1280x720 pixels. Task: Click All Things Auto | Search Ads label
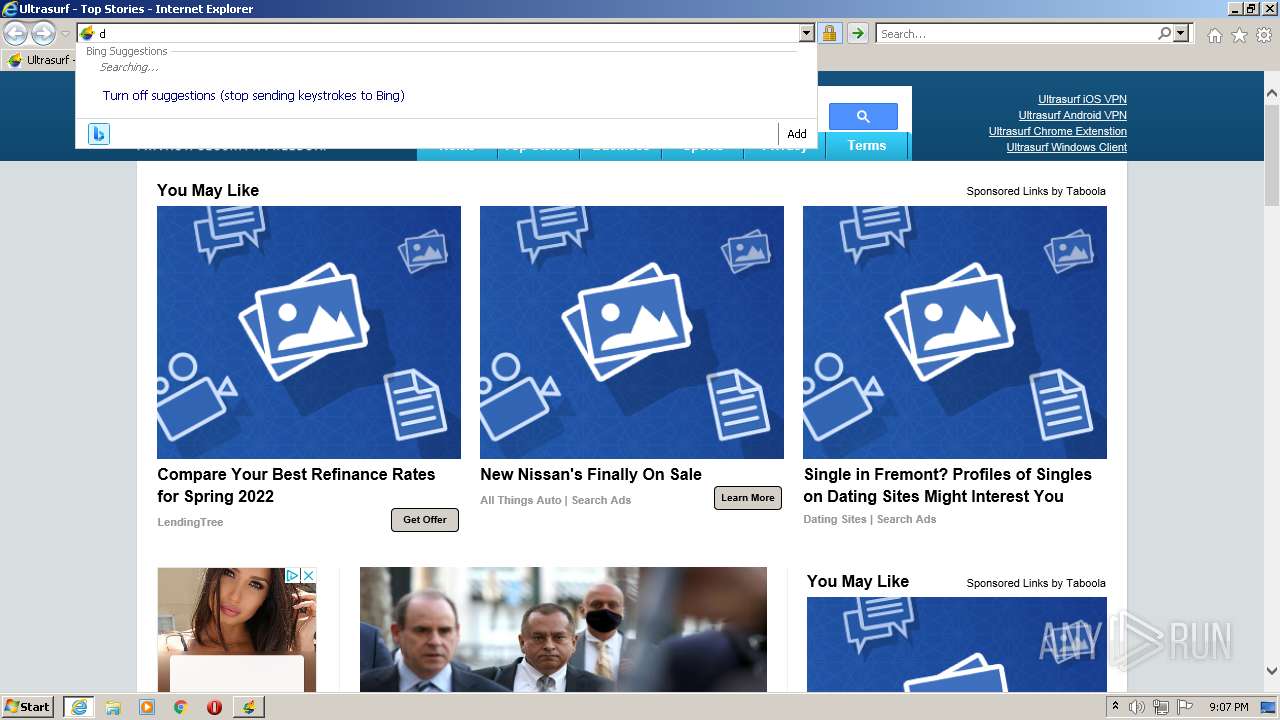pos(555,500)
